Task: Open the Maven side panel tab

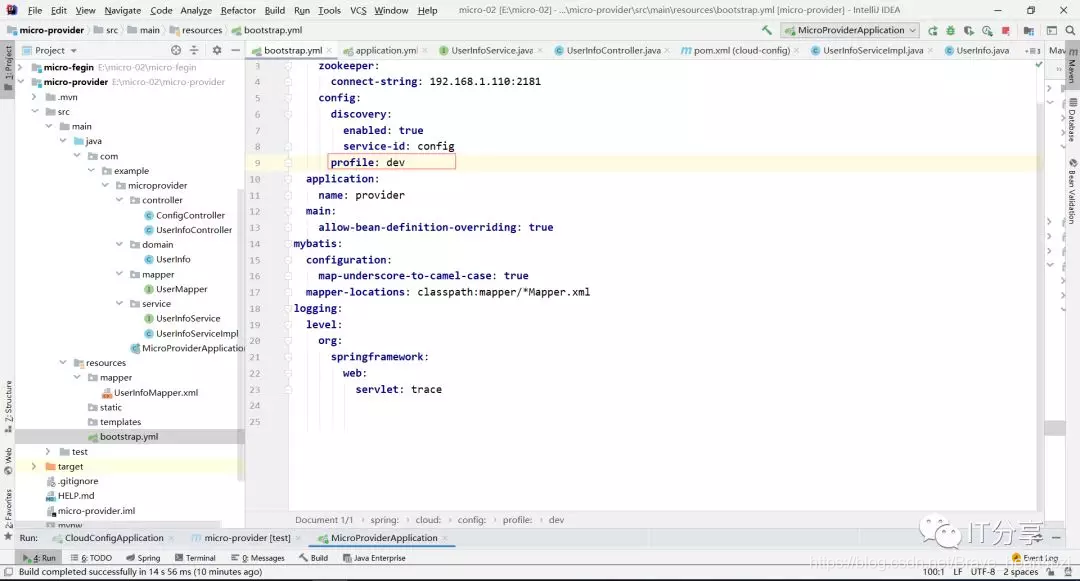Action: [1072, 65]
